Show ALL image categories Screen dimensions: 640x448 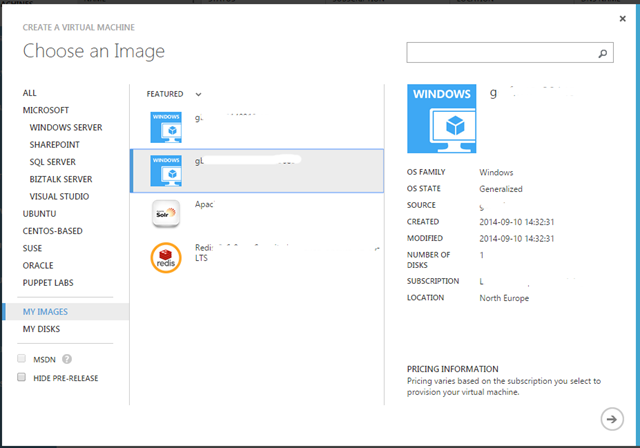(29, 93)
